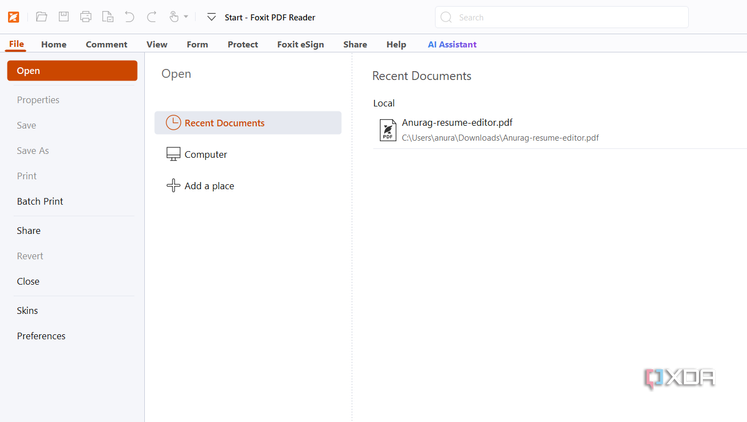Open Preferences in the File sidebar
747x422 pixels.
click(41, 336)
